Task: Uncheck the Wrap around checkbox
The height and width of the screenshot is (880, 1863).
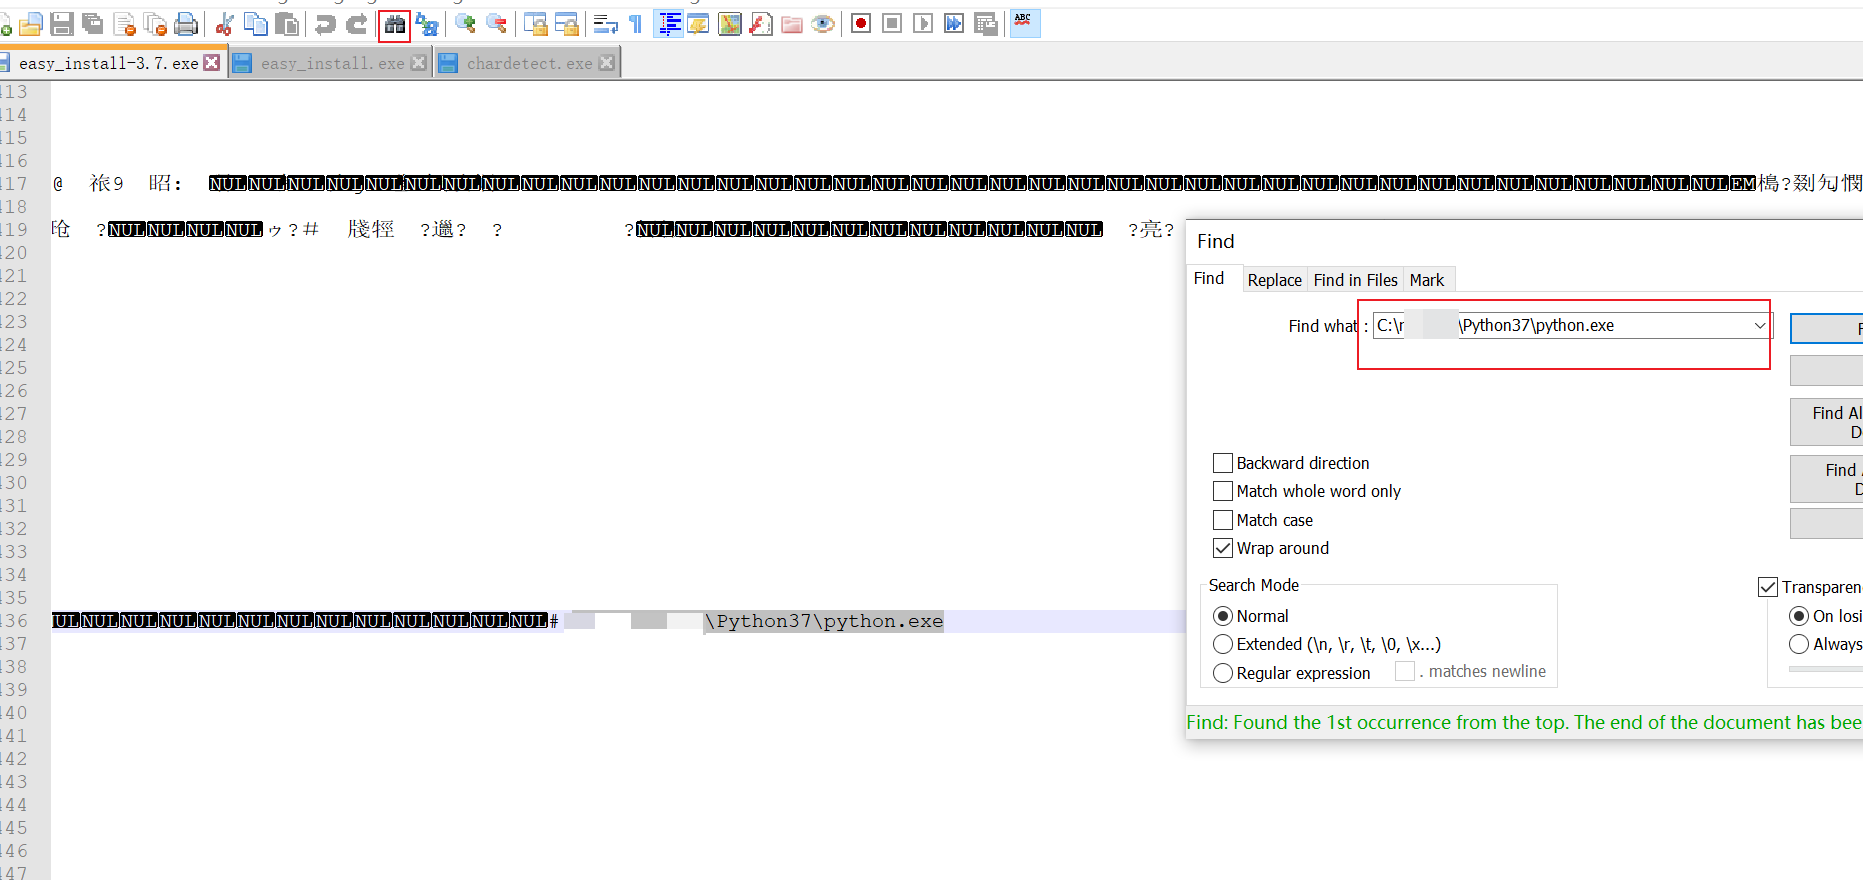Action: 1222,548
